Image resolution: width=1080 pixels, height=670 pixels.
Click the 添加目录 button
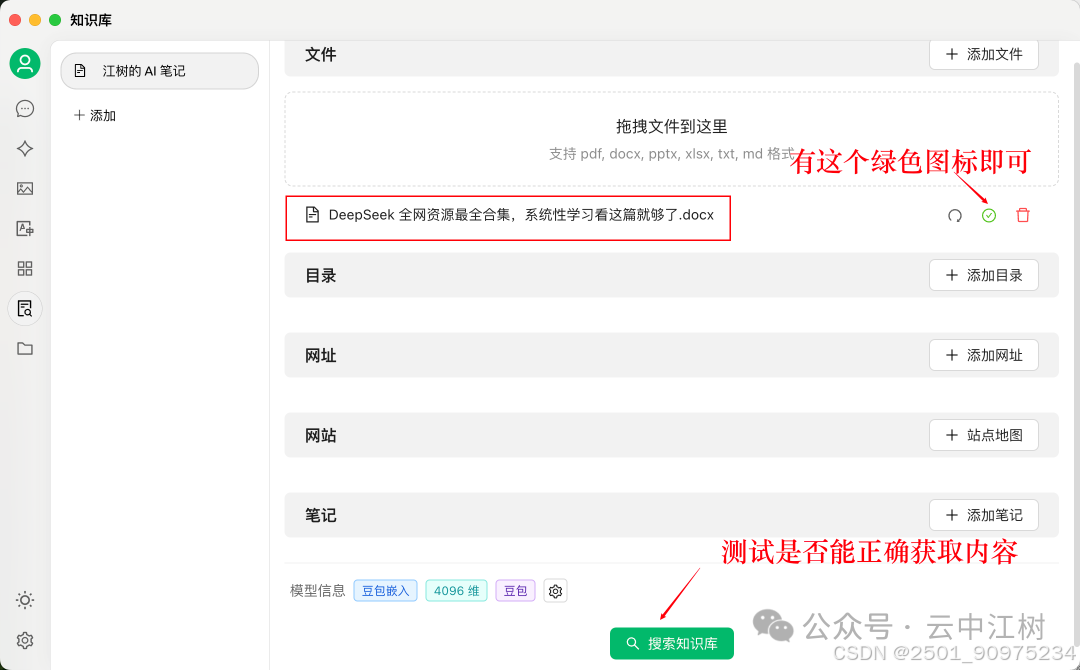point(984,275)
